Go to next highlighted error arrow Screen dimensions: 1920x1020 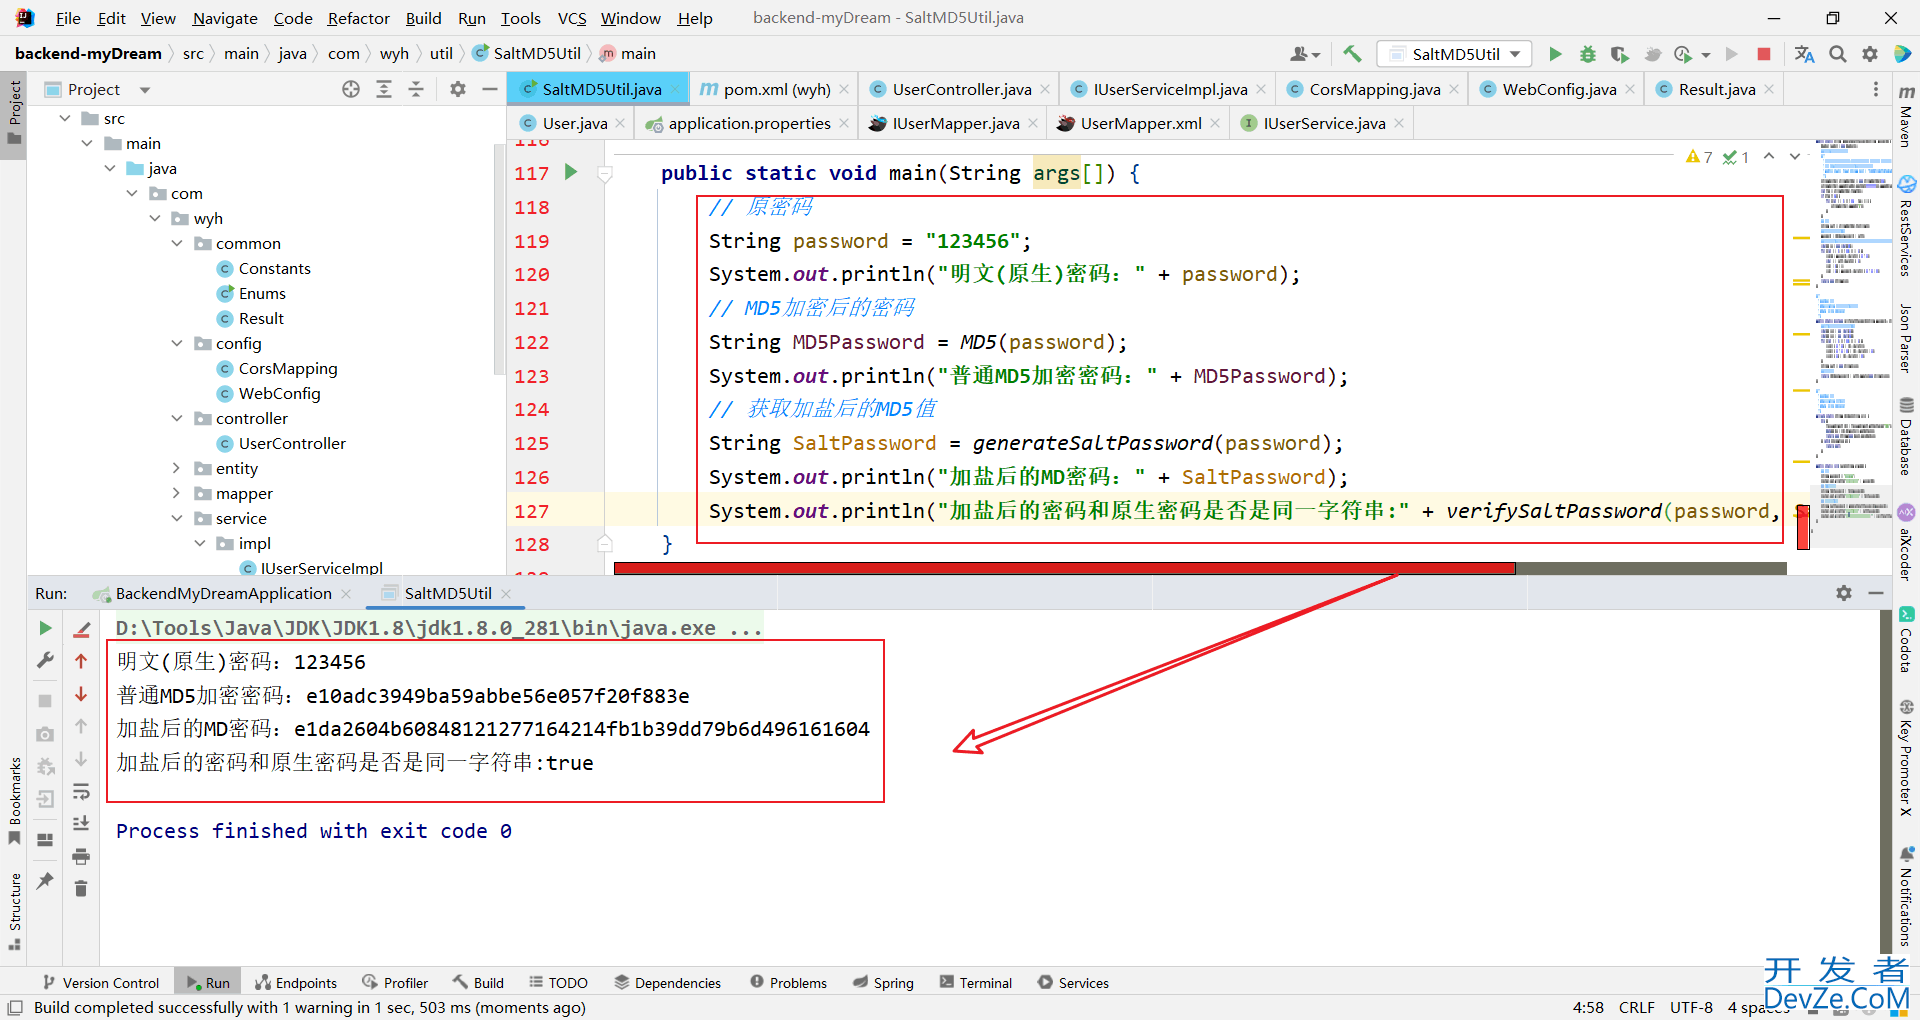(x=1795, y=156)
